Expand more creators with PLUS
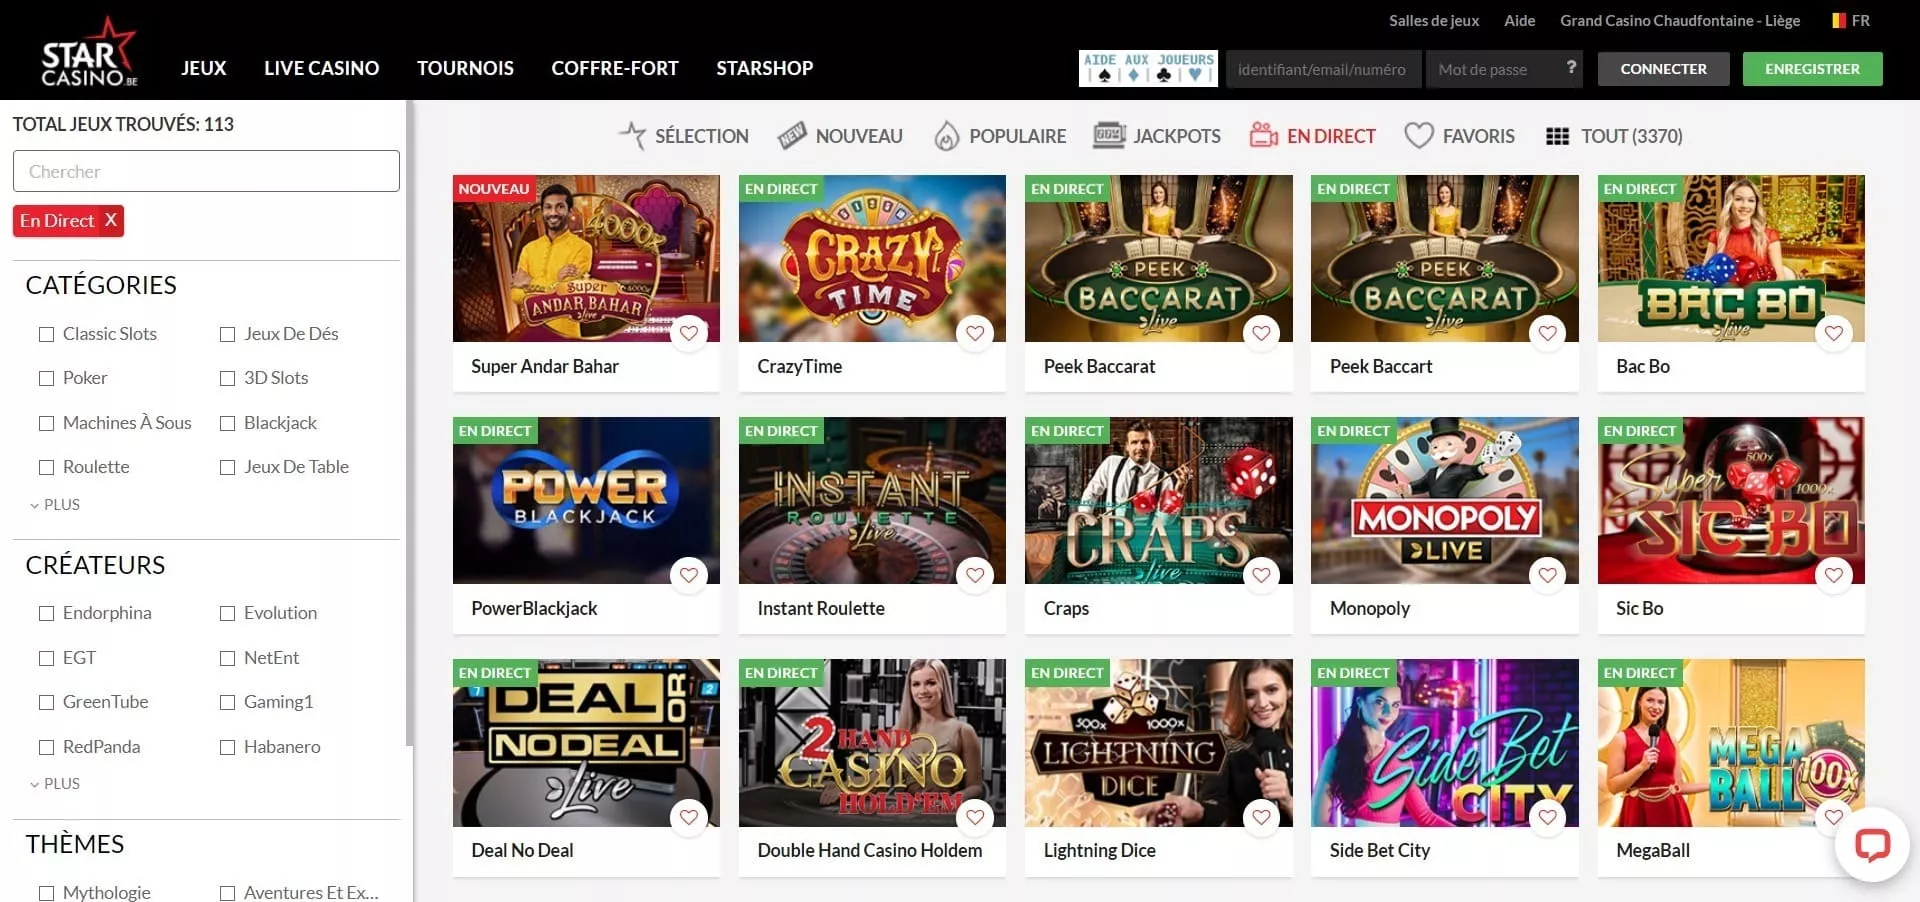1920x902 pixels. click(x=55, y=784)
